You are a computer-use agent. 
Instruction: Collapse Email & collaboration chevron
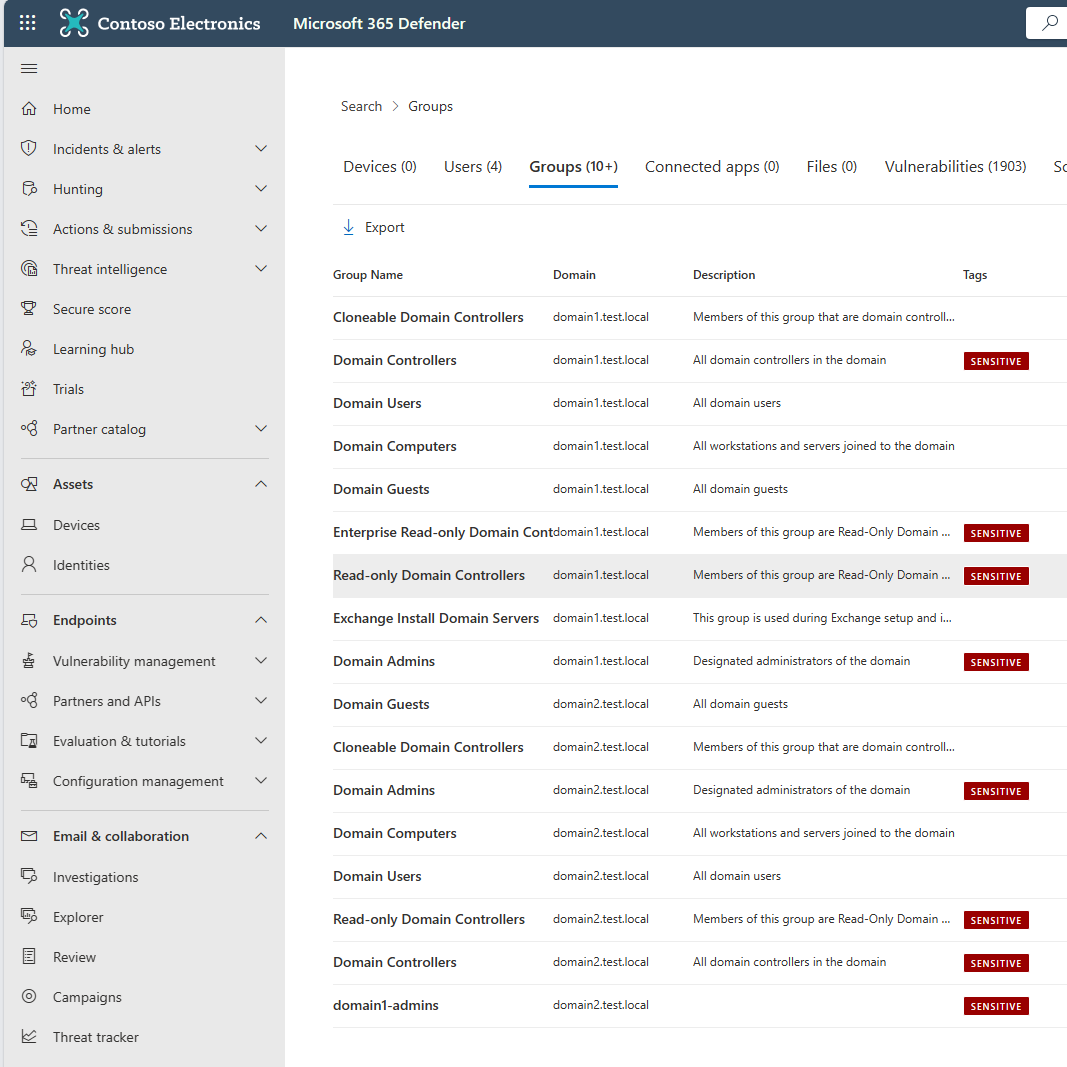coord(261,836)
